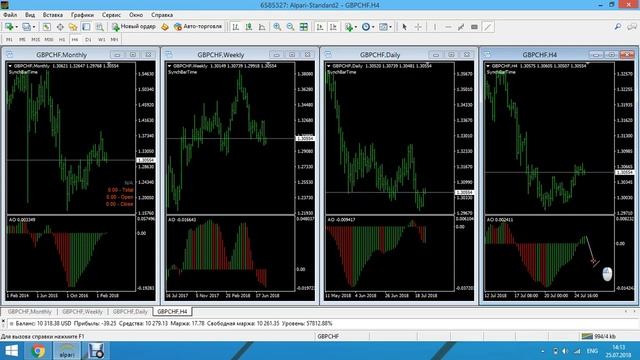This screenshot has height=360, width=640.
Task: Toggle Авто-торговля auto trading
Action: pyautogui.click(x=198, y=27)
